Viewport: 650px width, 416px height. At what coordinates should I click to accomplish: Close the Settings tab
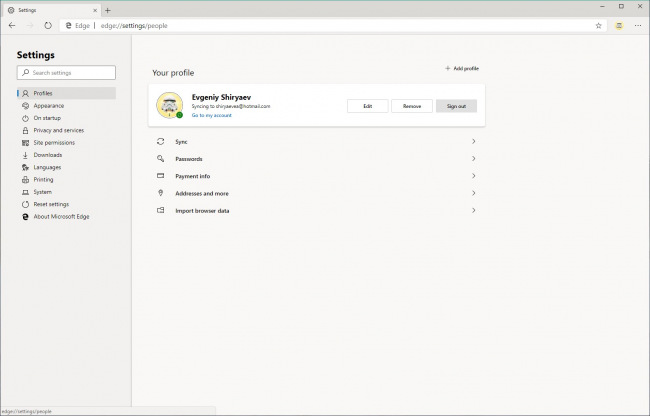95,10
